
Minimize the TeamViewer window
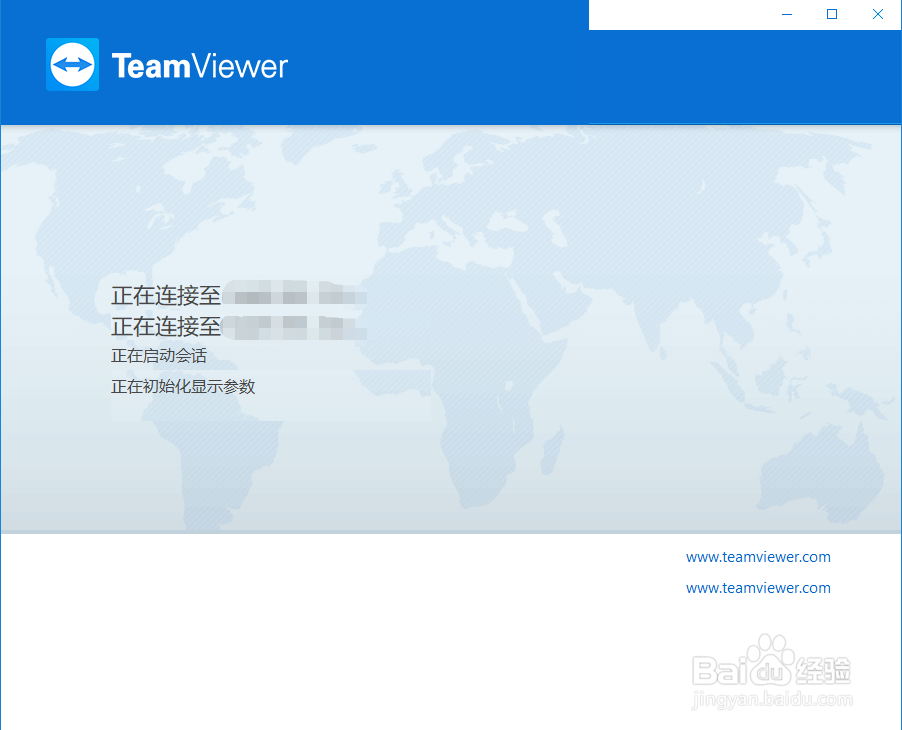pyautogui.click(x=787, y=14)
